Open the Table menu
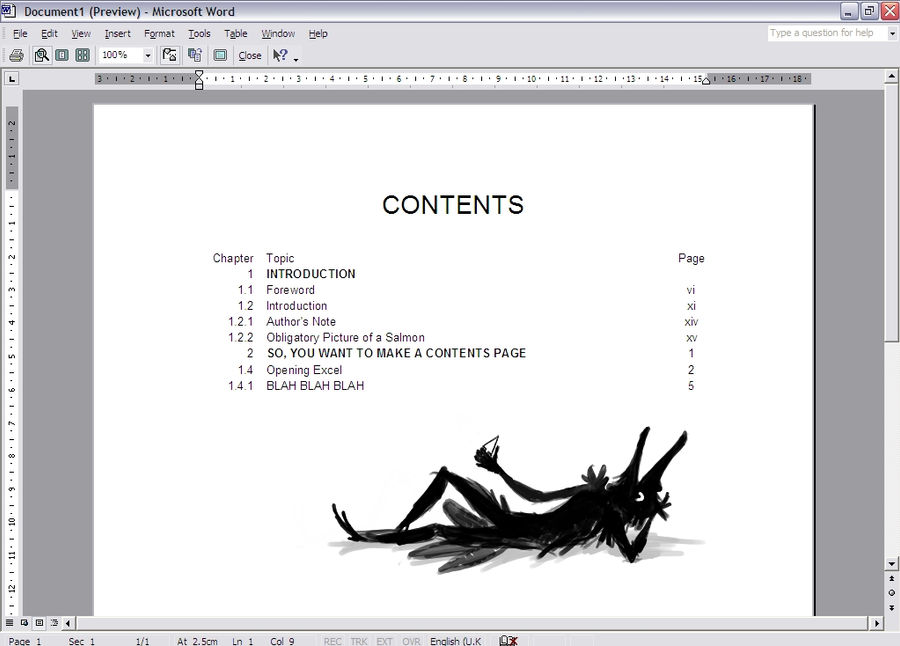This screenshot has width=900, height=646. click(235, 33)
